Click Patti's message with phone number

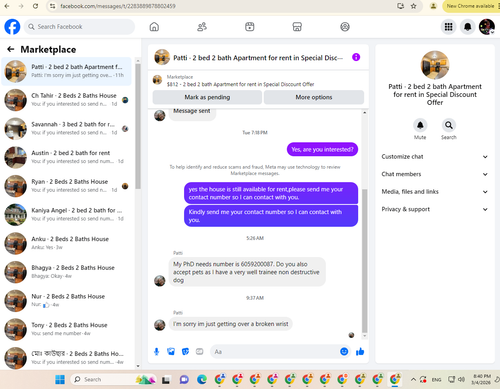tap(247, 272)
